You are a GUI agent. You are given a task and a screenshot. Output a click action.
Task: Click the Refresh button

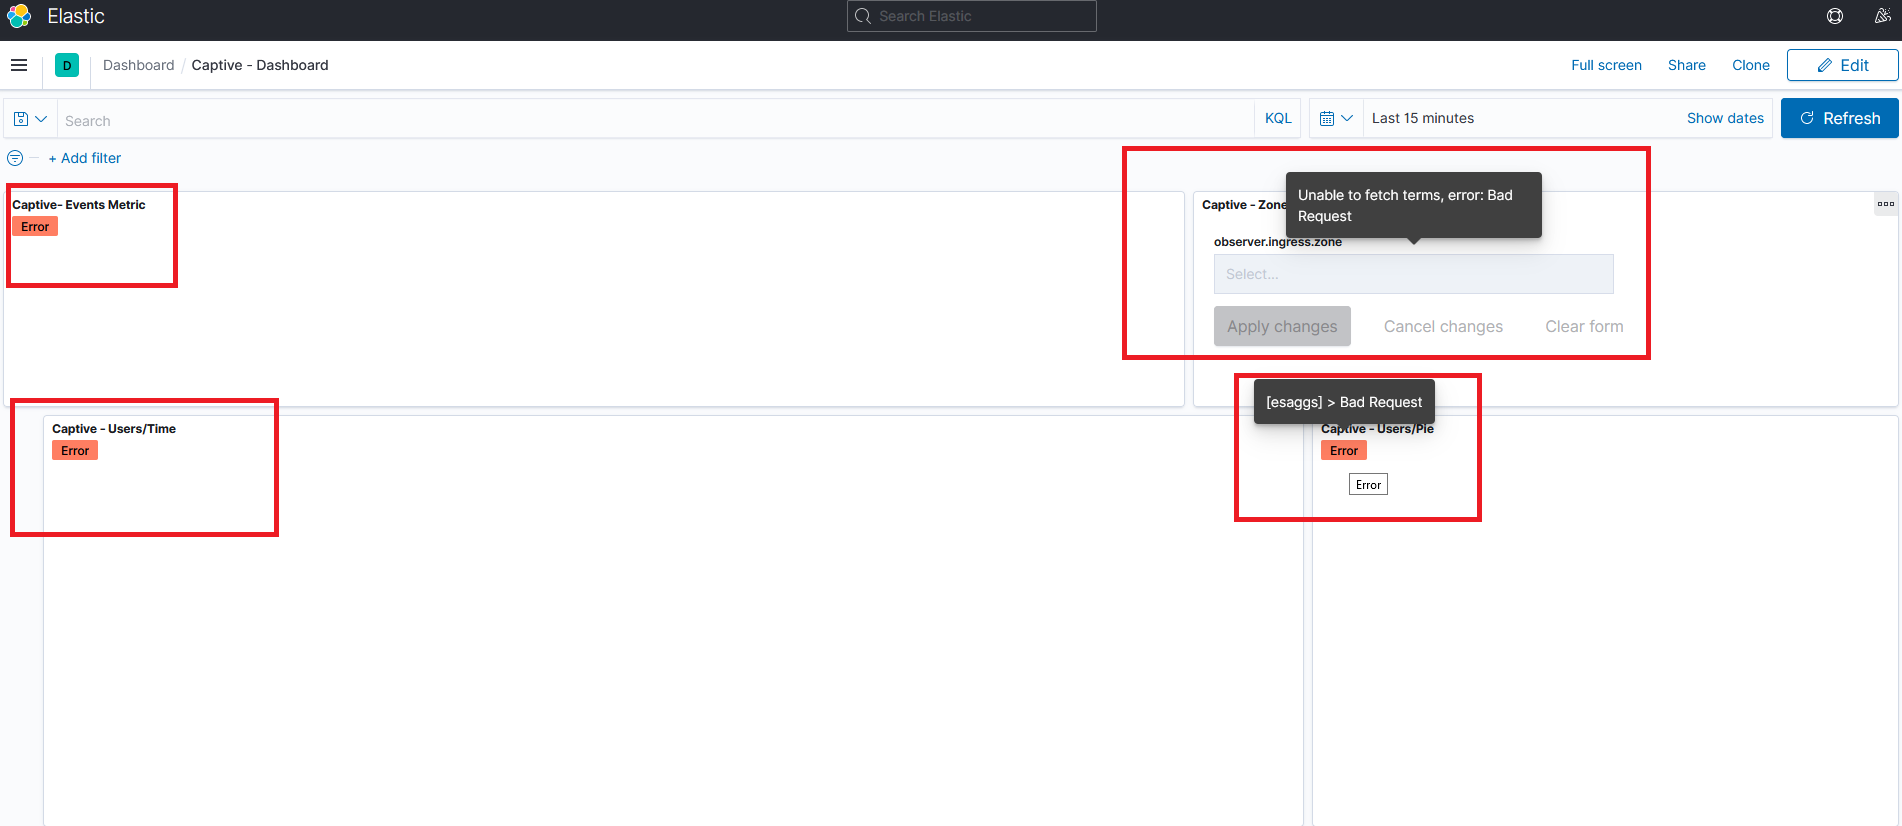pyautogui.click(x=1840, y=118)
